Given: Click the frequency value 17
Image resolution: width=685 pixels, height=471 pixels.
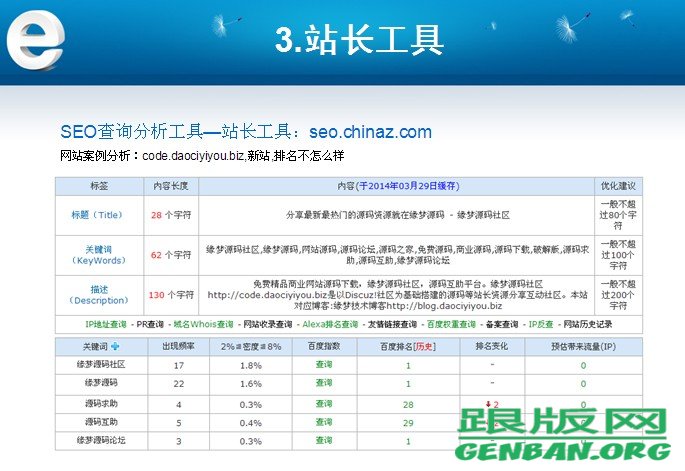Looking at the screenshot, I should (x=179, y=365).
